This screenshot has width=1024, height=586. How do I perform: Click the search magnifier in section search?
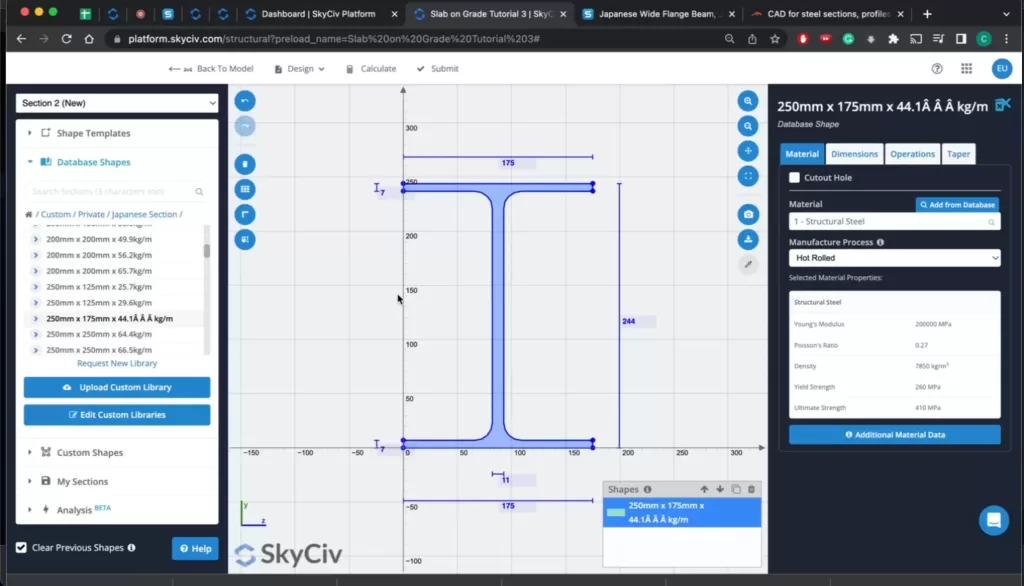point(199,192)
